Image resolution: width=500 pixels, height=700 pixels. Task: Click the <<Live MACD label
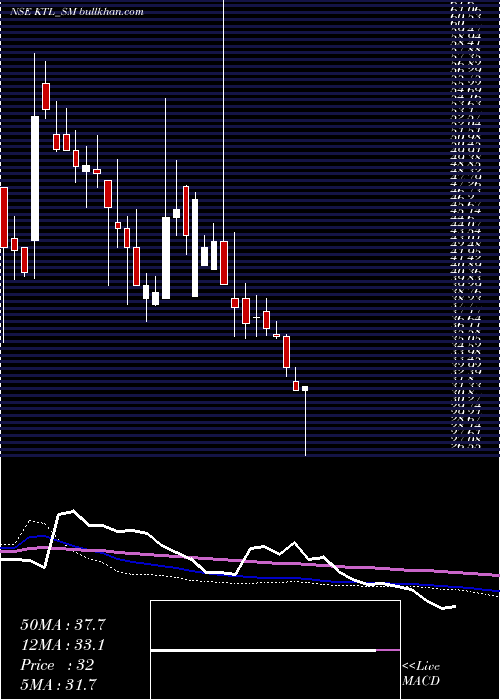coord(421,674)
